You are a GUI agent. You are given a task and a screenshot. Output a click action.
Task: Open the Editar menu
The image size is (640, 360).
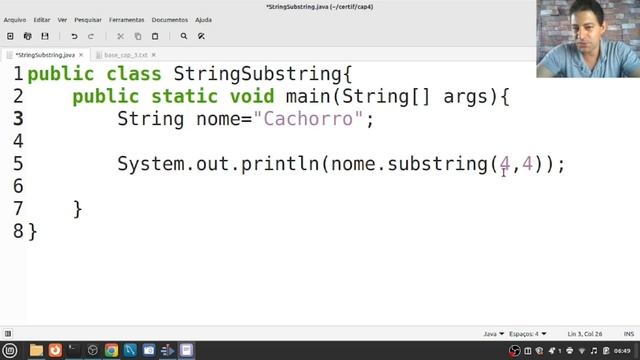42,20
